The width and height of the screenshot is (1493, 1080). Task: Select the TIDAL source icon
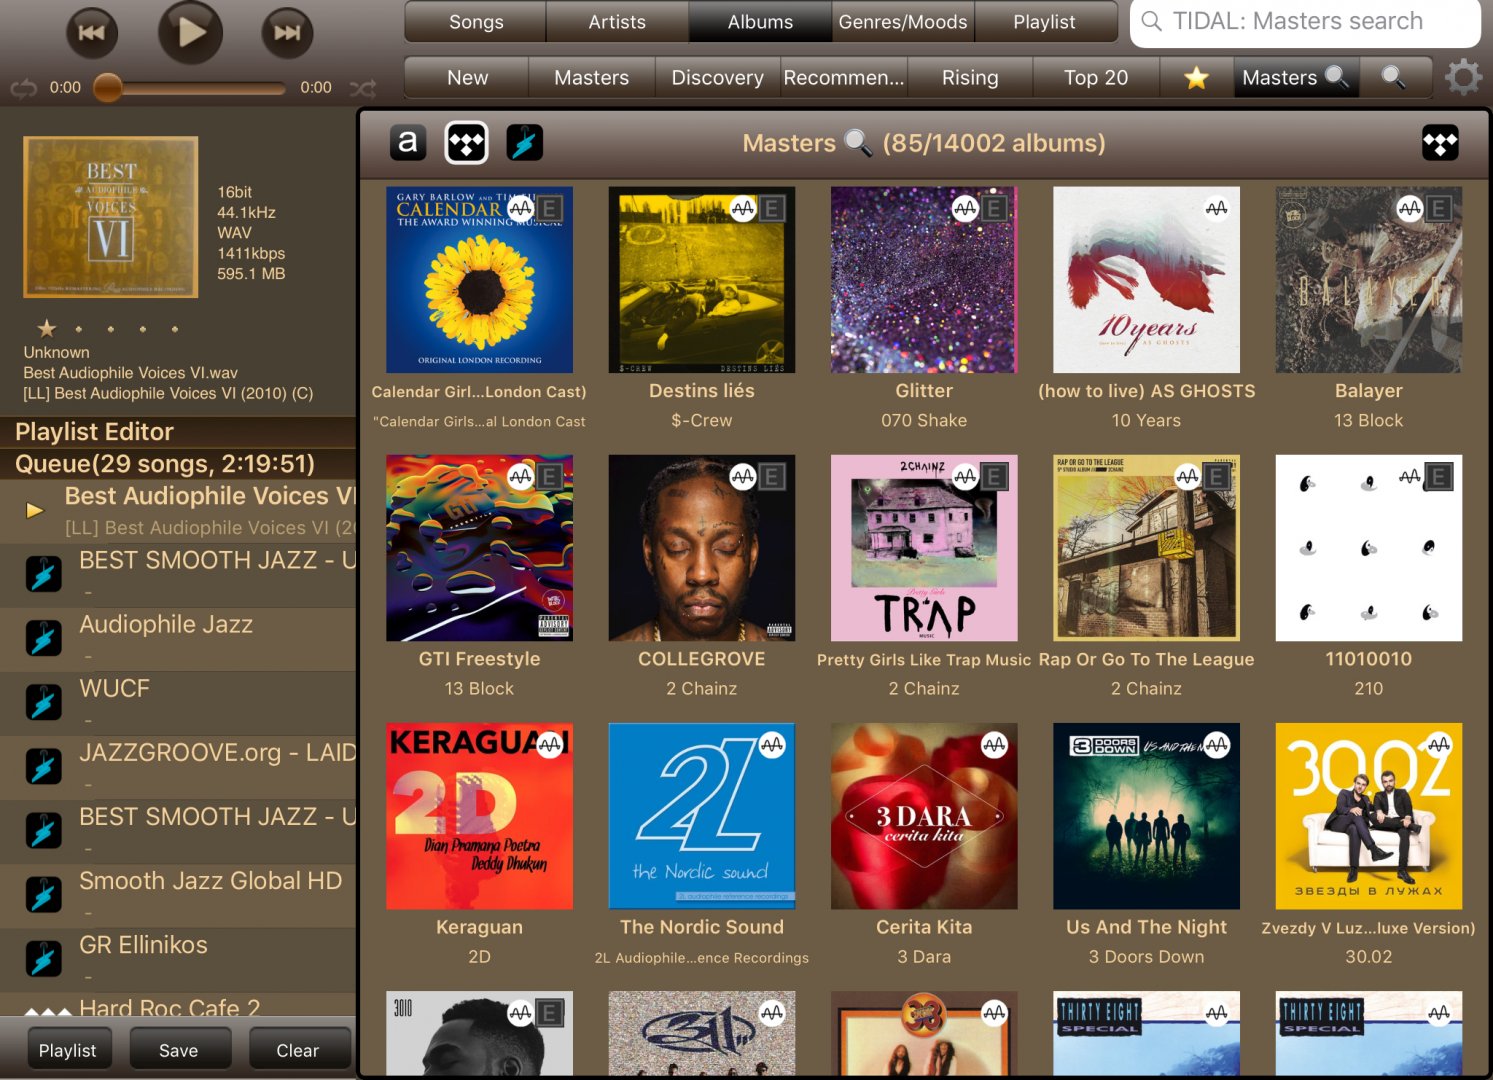point(467,143)
